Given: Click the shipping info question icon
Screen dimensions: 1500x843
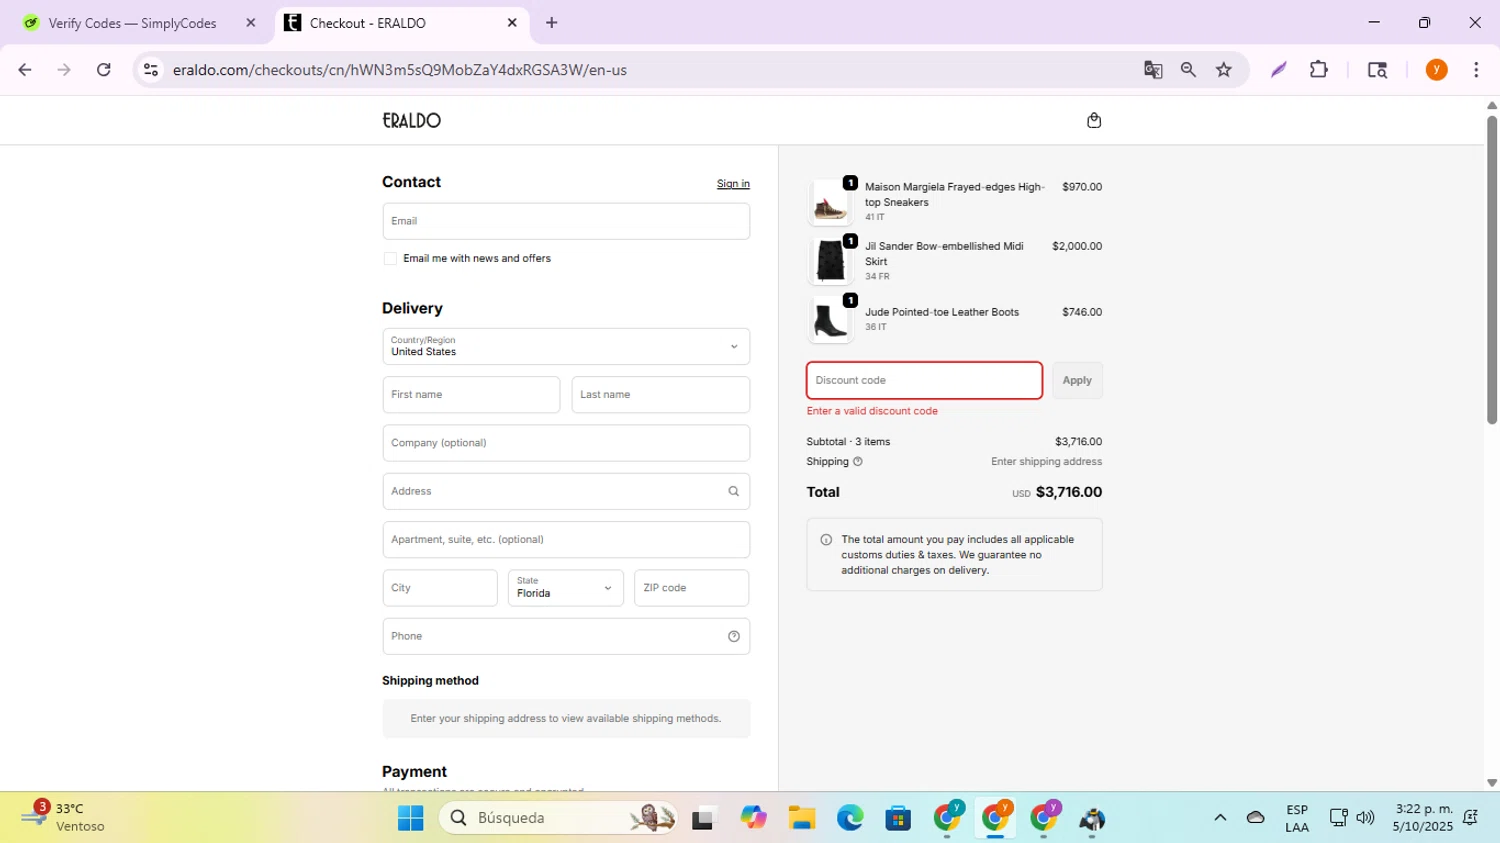Looking at the screenshot, I should tap(857, 462).
